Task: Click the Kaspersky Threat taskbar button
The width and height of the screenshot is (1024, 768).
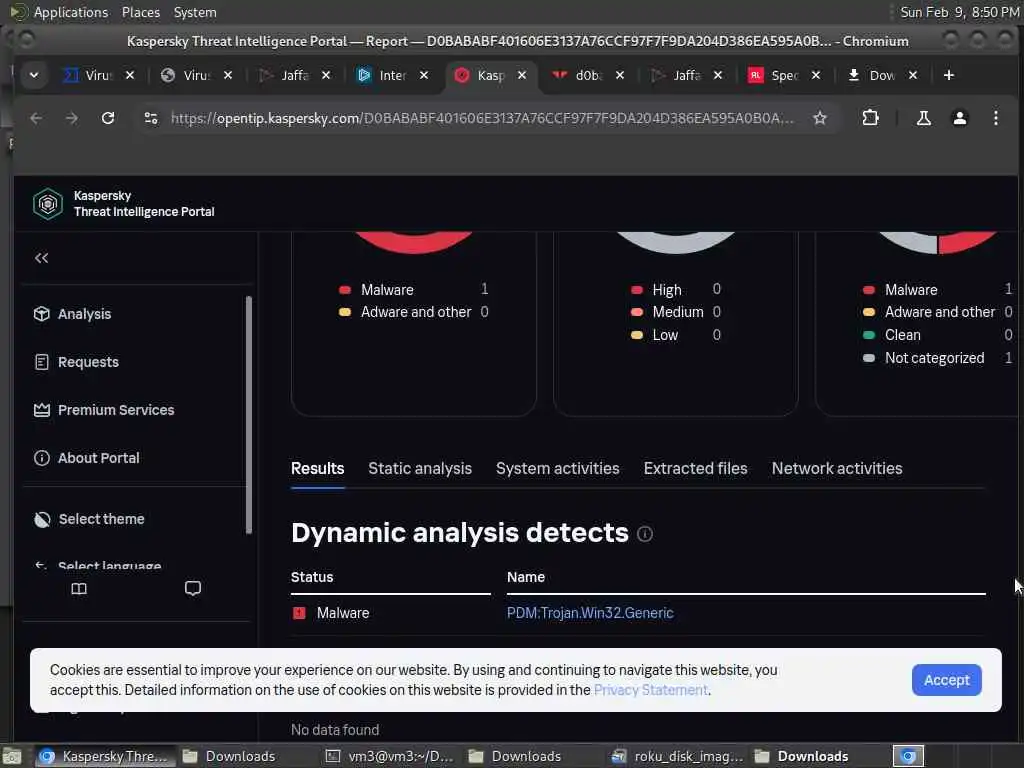Action: point(104,756)
